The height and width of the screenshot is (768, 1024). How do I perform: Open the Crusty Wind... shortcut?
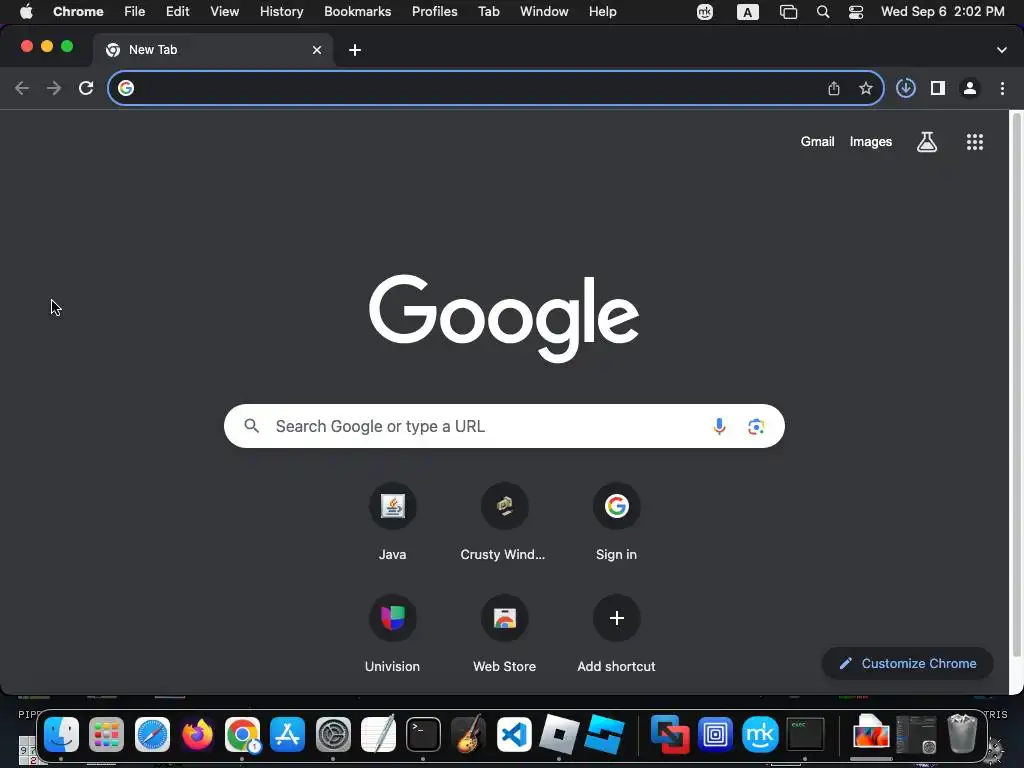[x=504, y=522]
